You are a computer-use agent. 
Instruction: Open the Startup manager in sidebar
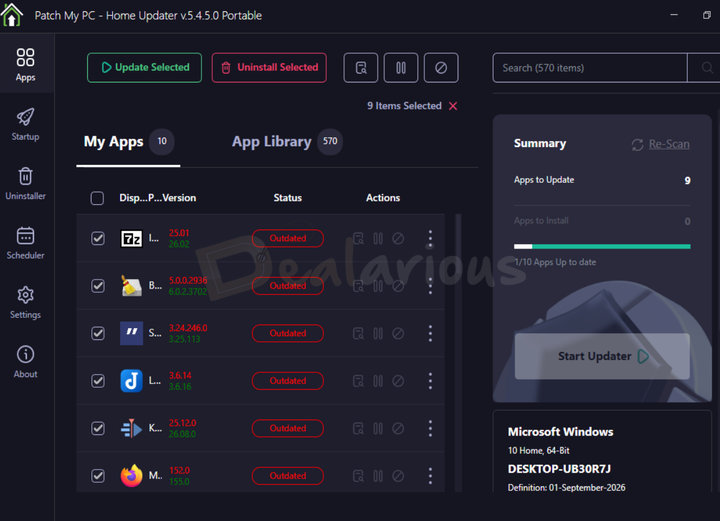pos(26,124)
